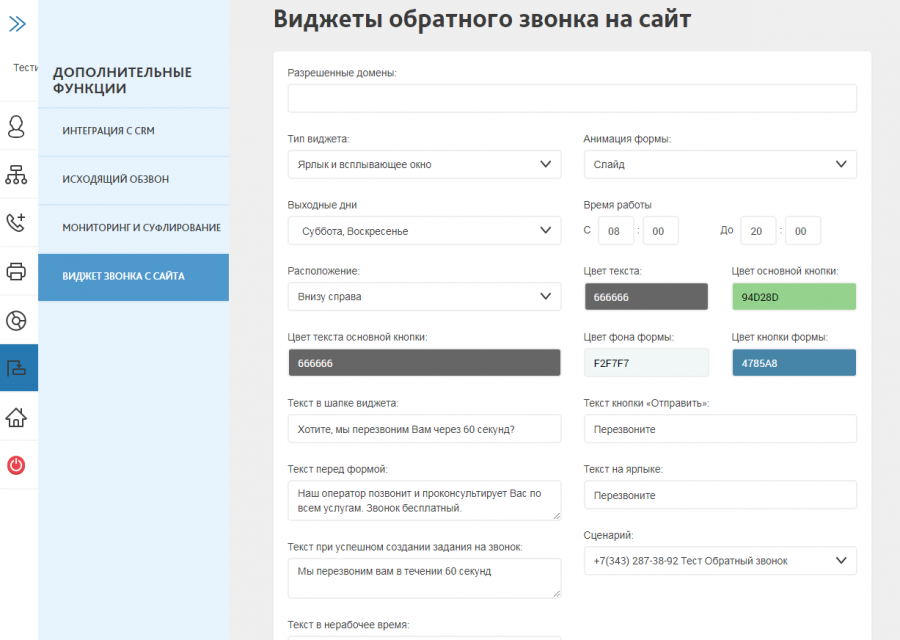Select 'Исходящий обзвон' menu item
Viewport: 900px width, 640px height.
tap(133, 179)
